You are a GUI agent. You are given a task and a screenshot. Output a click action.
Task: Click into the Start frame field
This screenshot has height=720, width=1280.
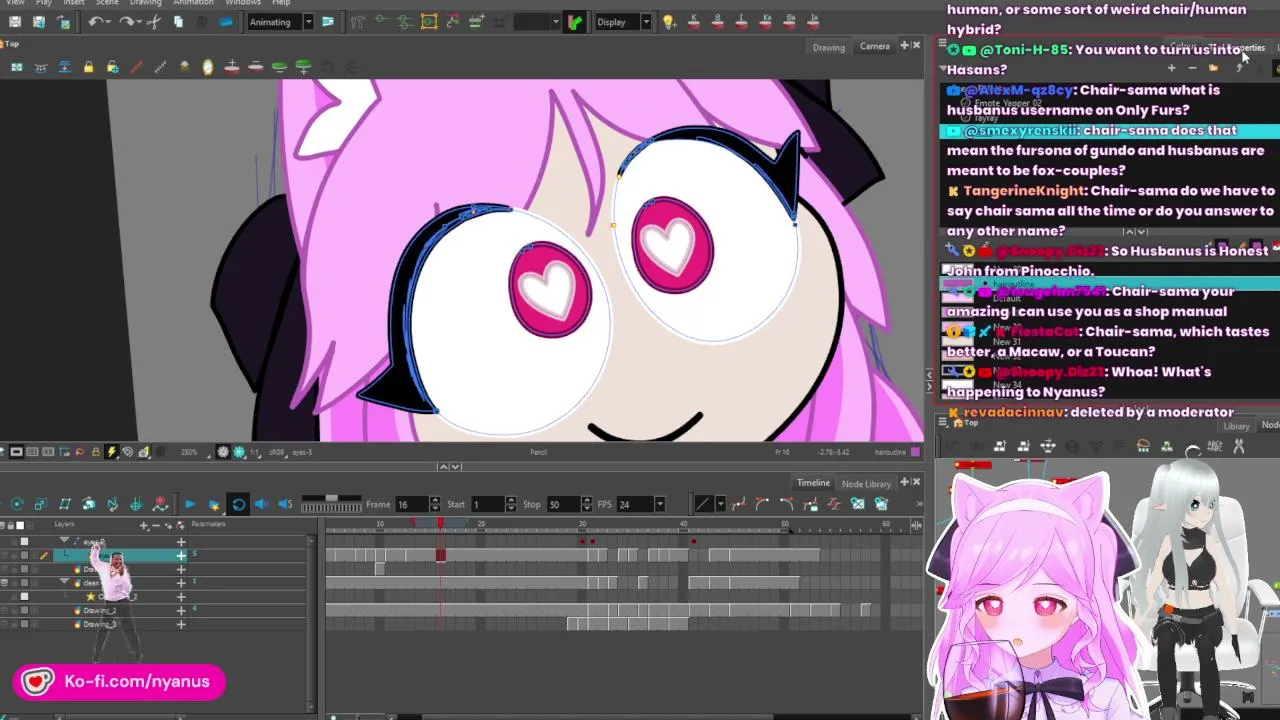pyautogui.click(x=488, y=504)
